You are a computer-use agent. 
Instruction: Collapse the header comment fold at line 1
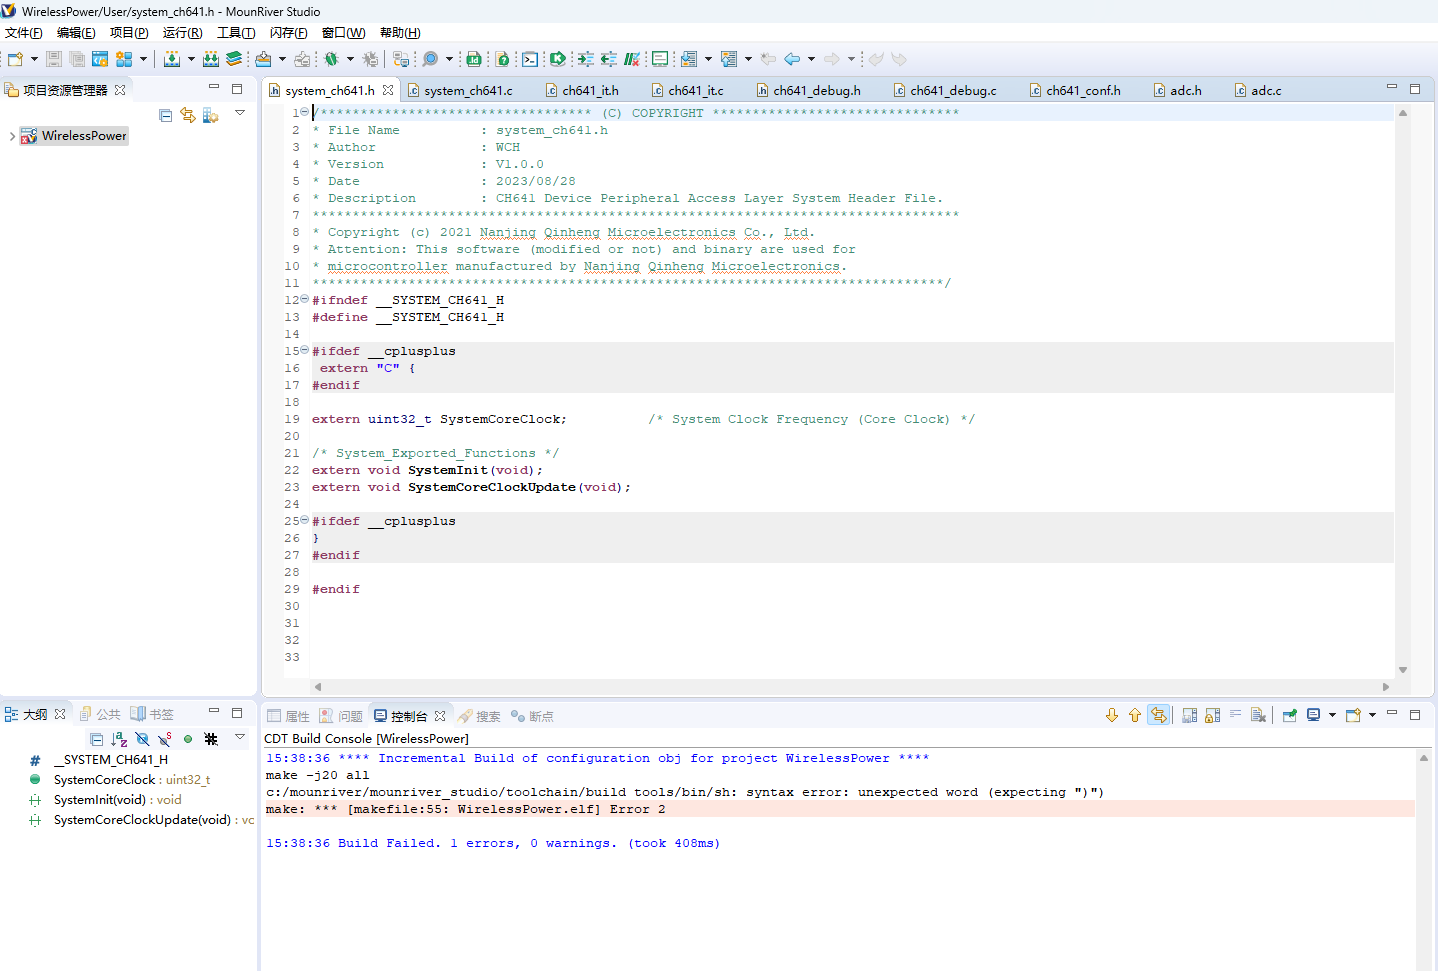[x=304, y=112]
